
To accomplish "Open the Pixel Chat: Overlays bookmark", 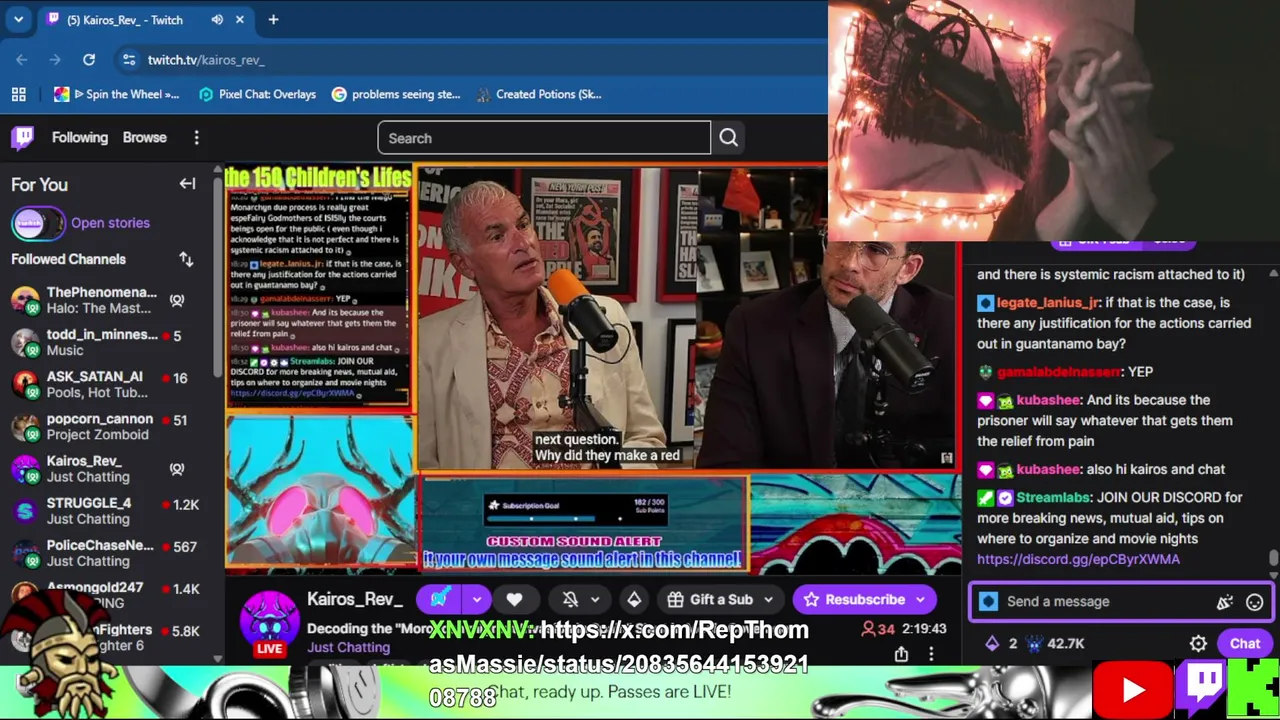I will click(258, 94).
